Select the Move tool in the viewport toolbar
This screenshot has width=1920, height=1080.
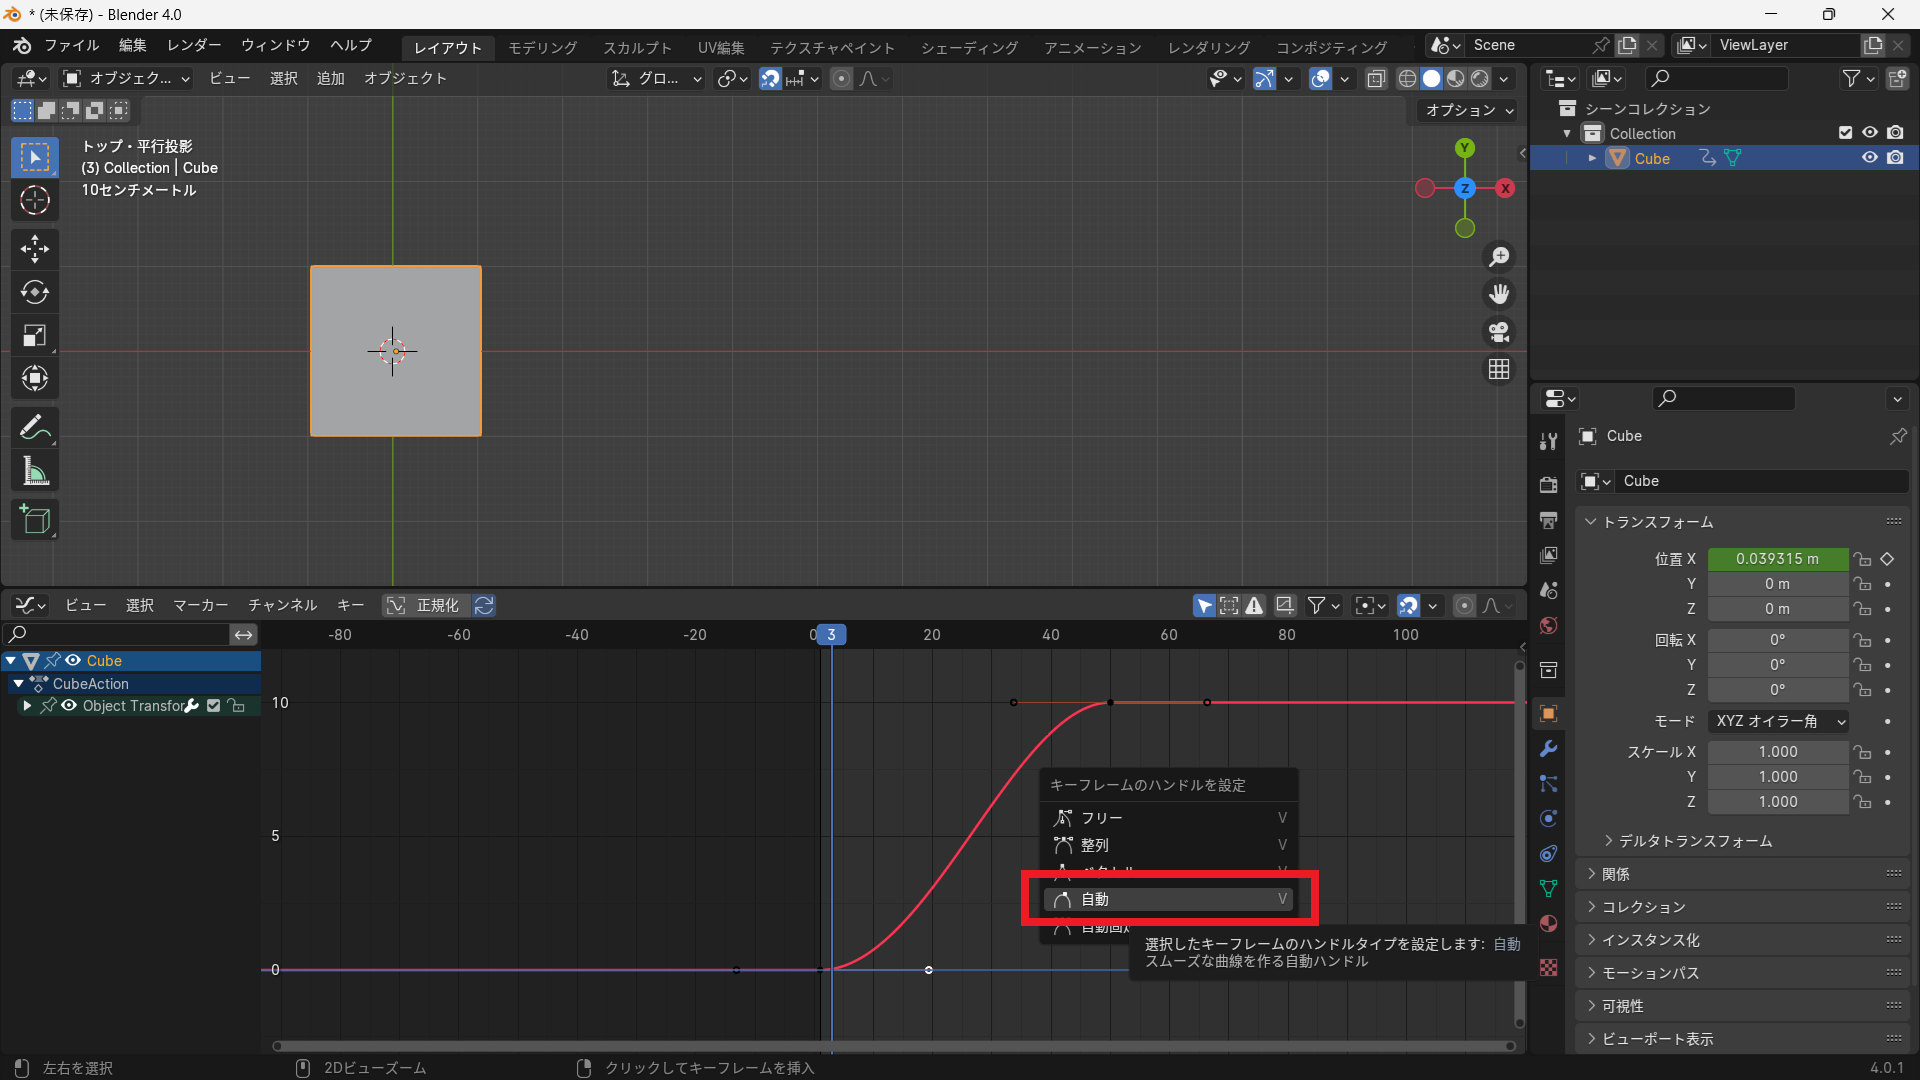[x=35, y=248]
